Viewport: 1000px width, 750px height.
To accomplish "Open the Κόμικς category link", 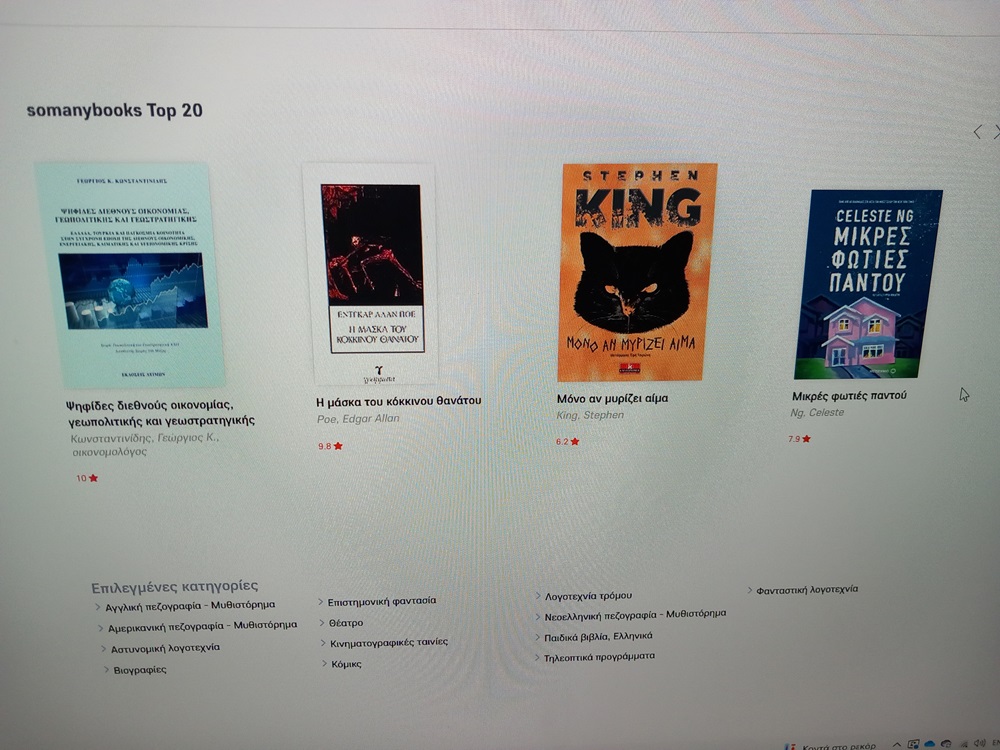I will (346, 664).
